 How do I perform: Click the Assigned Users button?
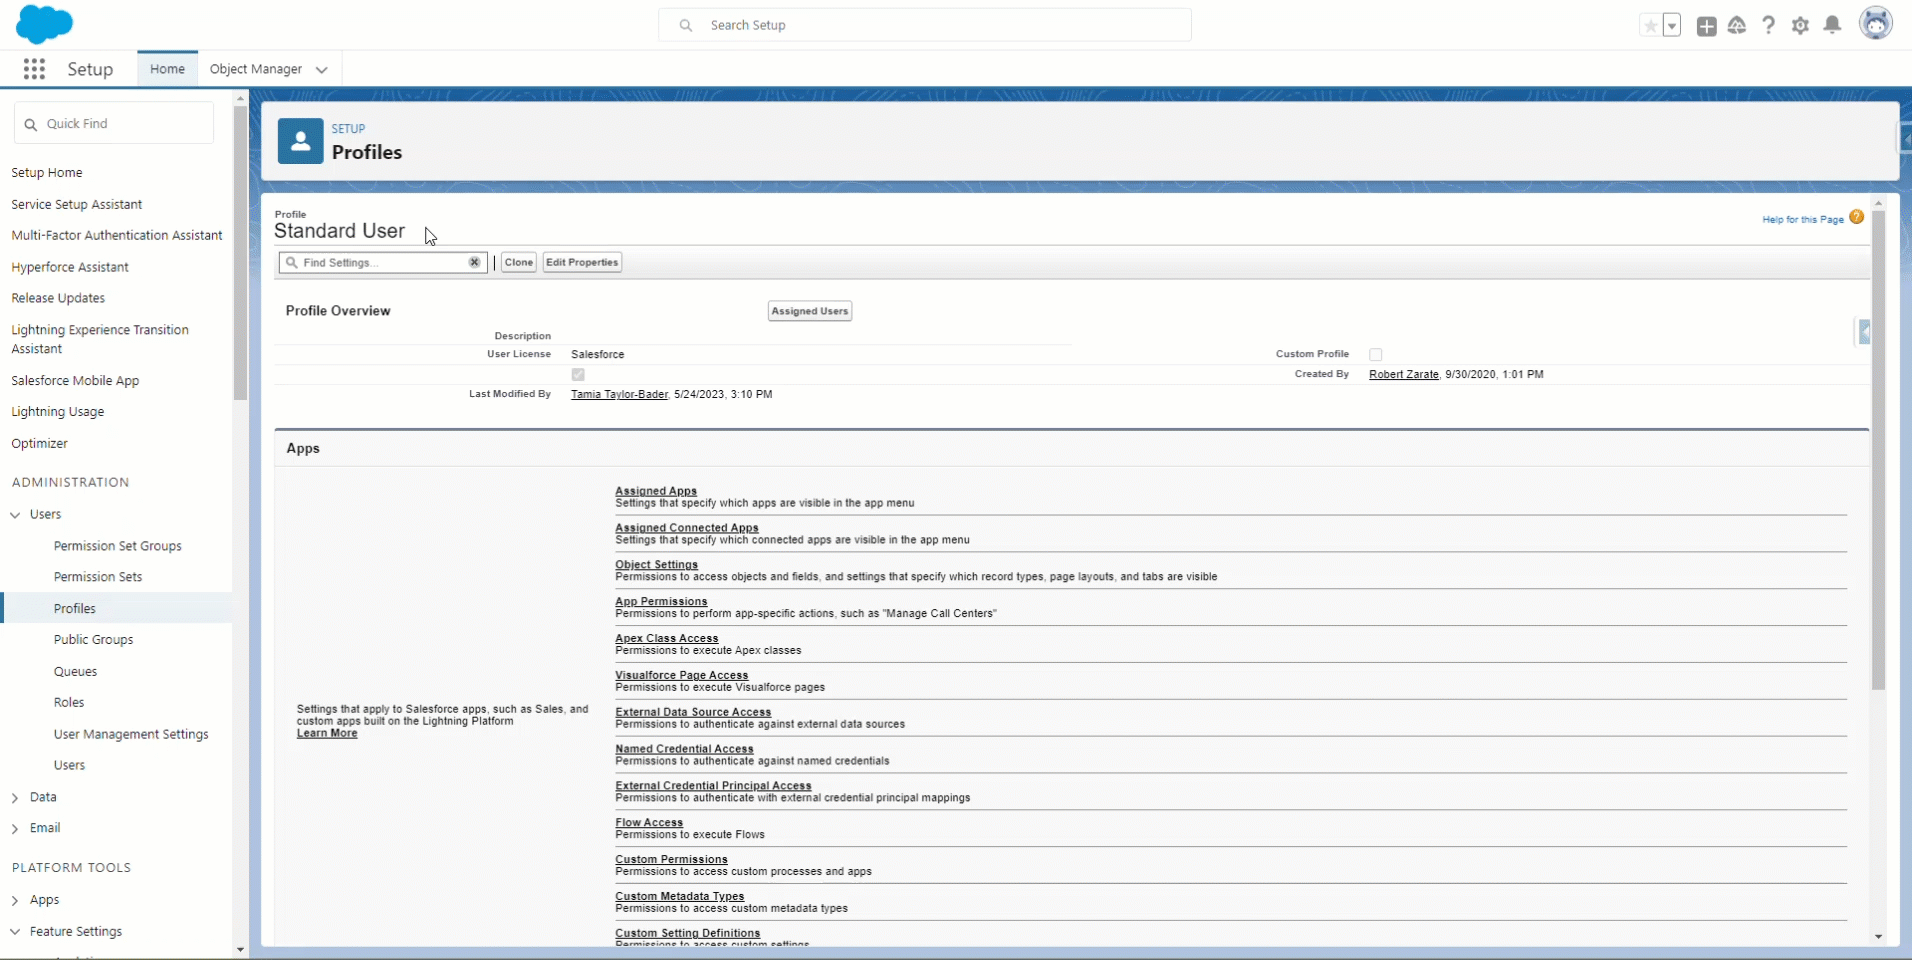point(810,311)
